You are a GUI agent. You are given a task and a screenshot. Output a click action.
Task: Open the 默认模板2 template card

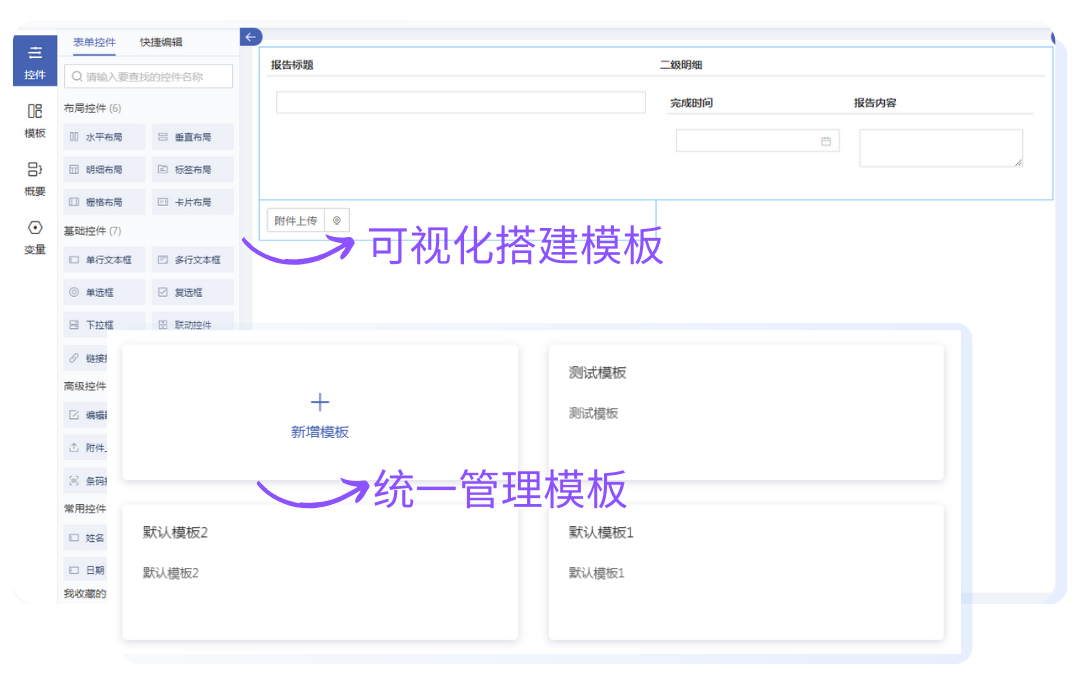(x=320, y=572)
